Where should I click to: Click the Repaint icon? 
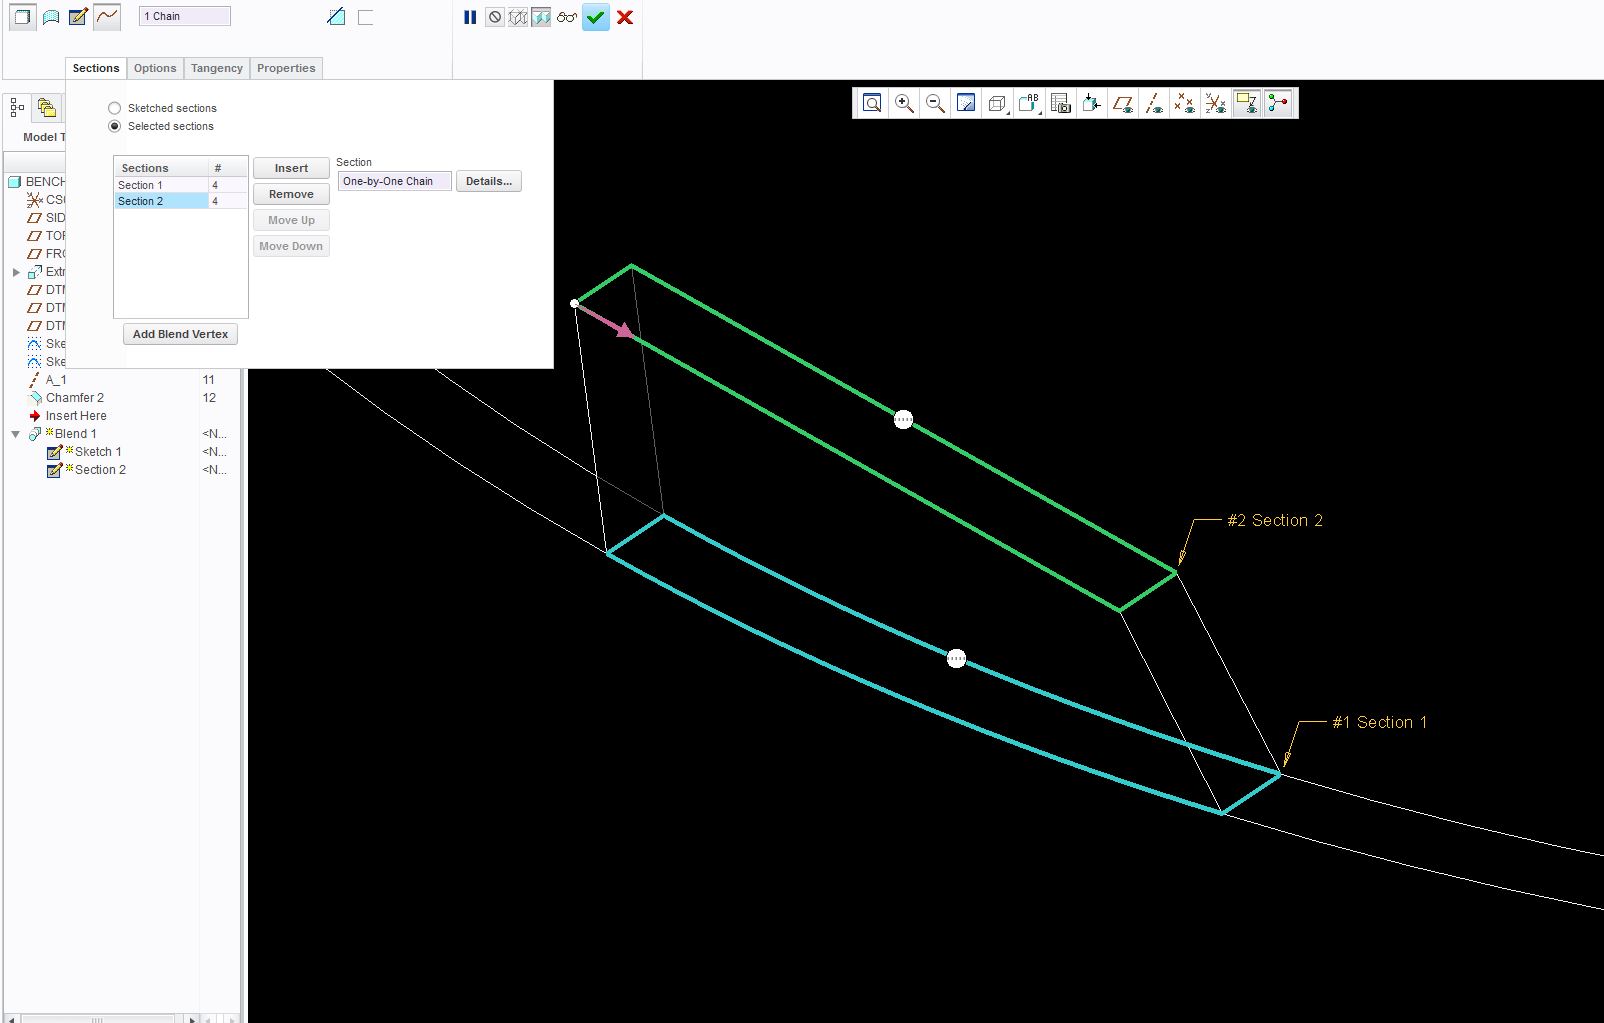pos(966,103)
